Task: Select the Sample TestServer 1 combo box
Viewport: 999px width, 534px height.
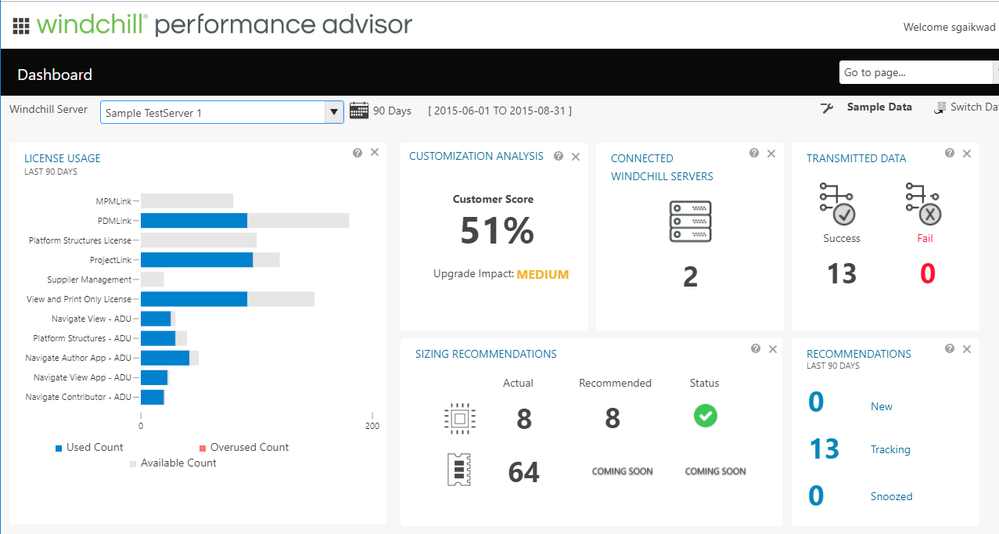Action: (x=222, y=112)
